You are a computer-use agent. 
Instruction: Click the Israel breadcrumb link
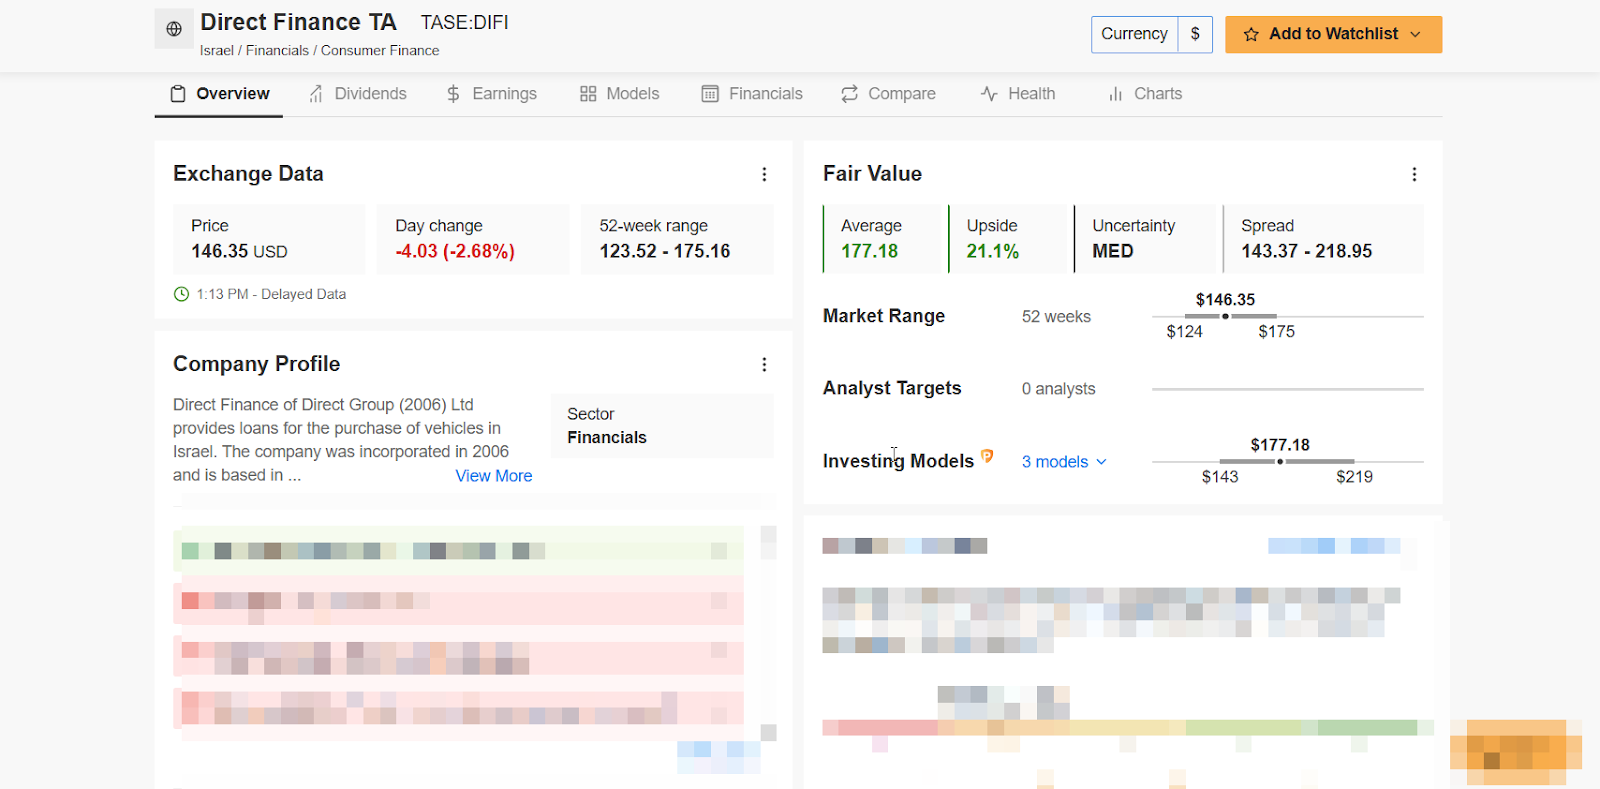point(216,50)
